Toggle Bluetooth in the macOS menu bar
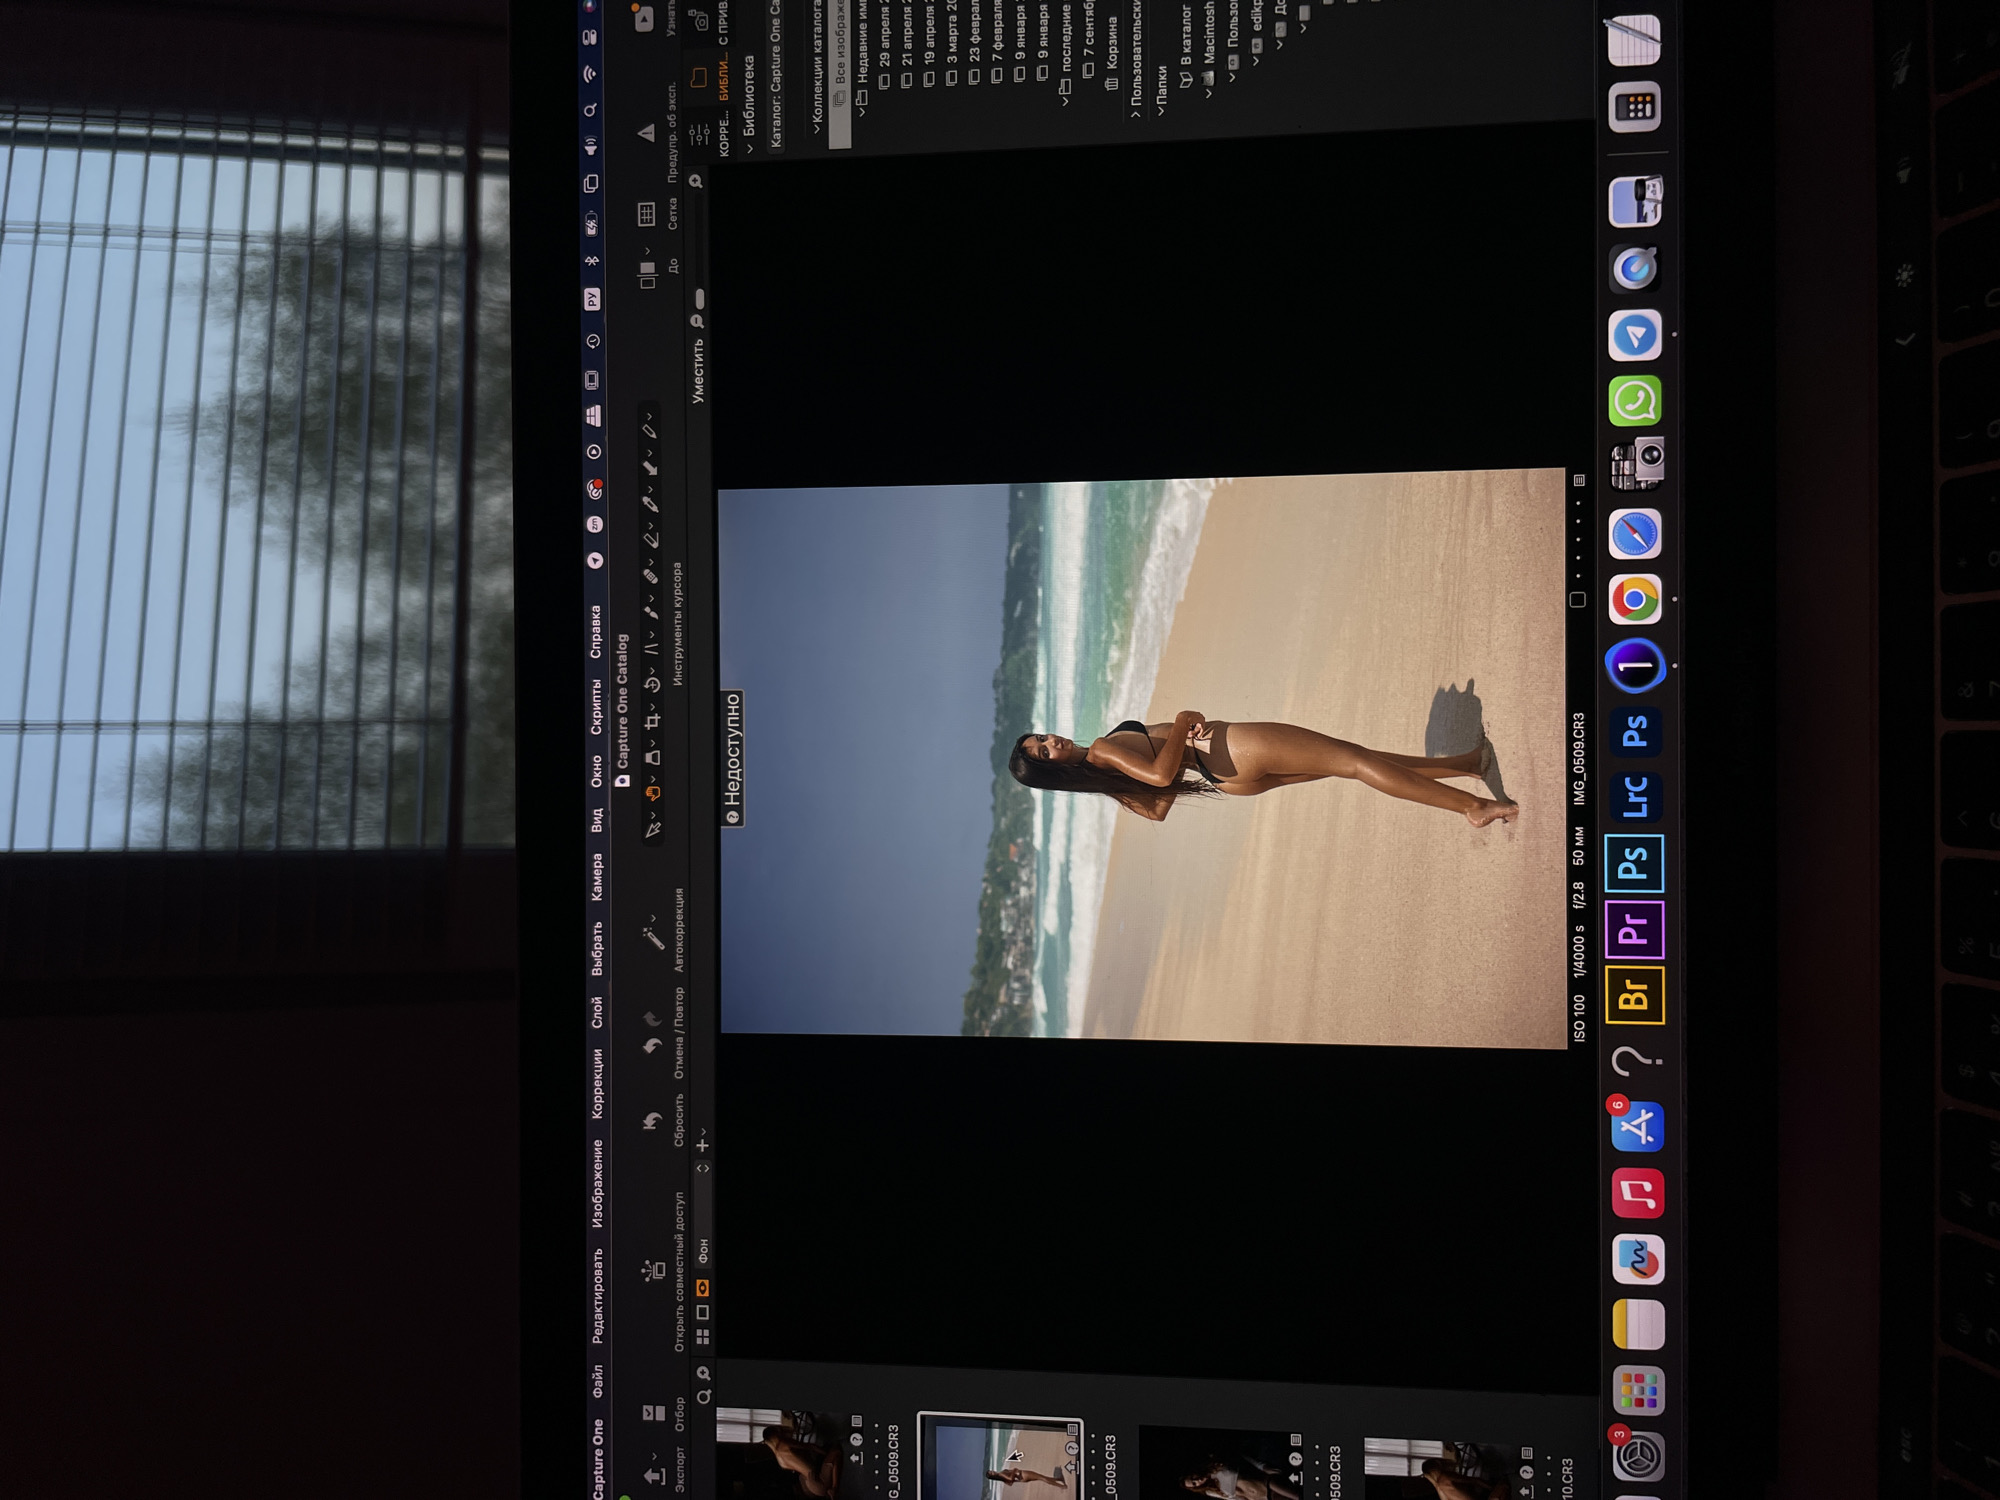 tap(592, 261)
